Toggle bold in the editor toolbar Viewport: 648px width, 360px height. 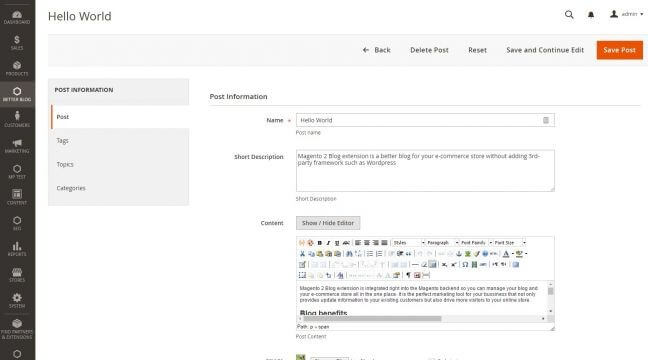click(x=319, y=243)
